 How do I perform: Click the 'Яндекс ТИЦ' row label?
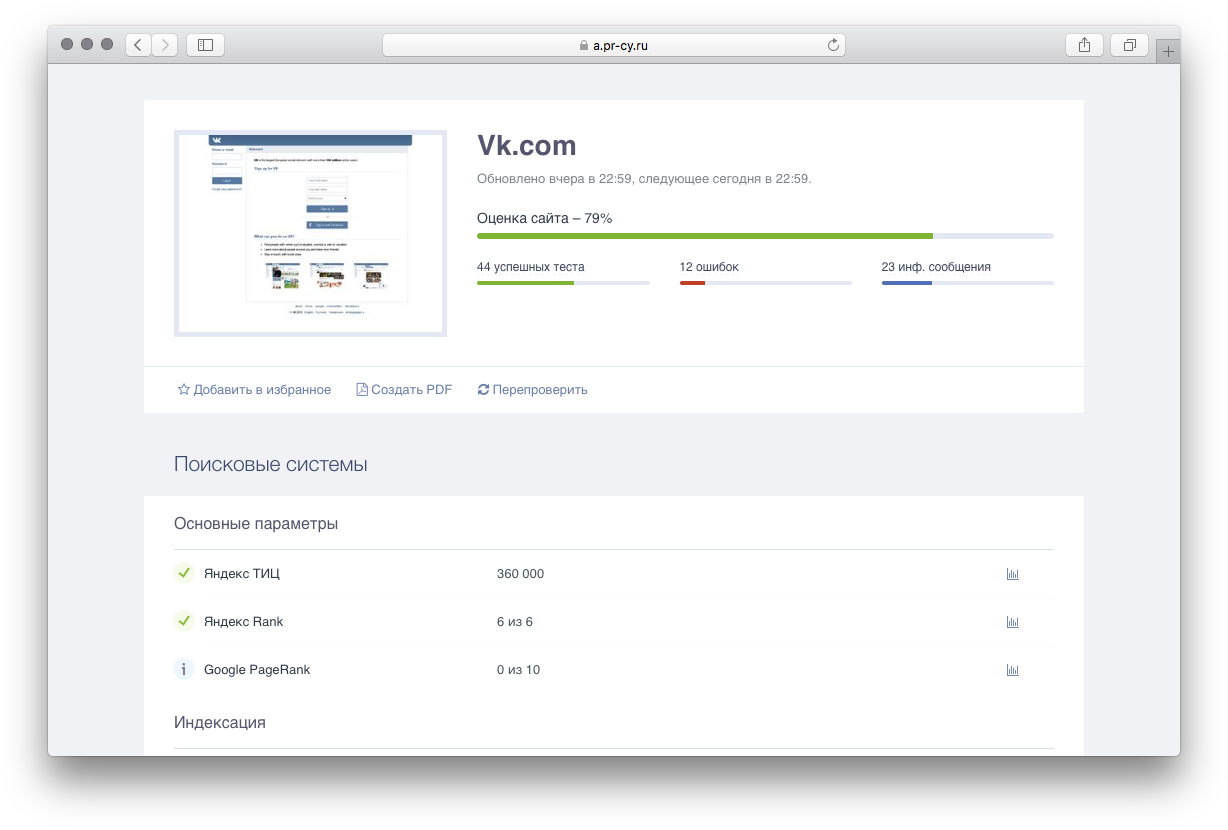[242, 574]
